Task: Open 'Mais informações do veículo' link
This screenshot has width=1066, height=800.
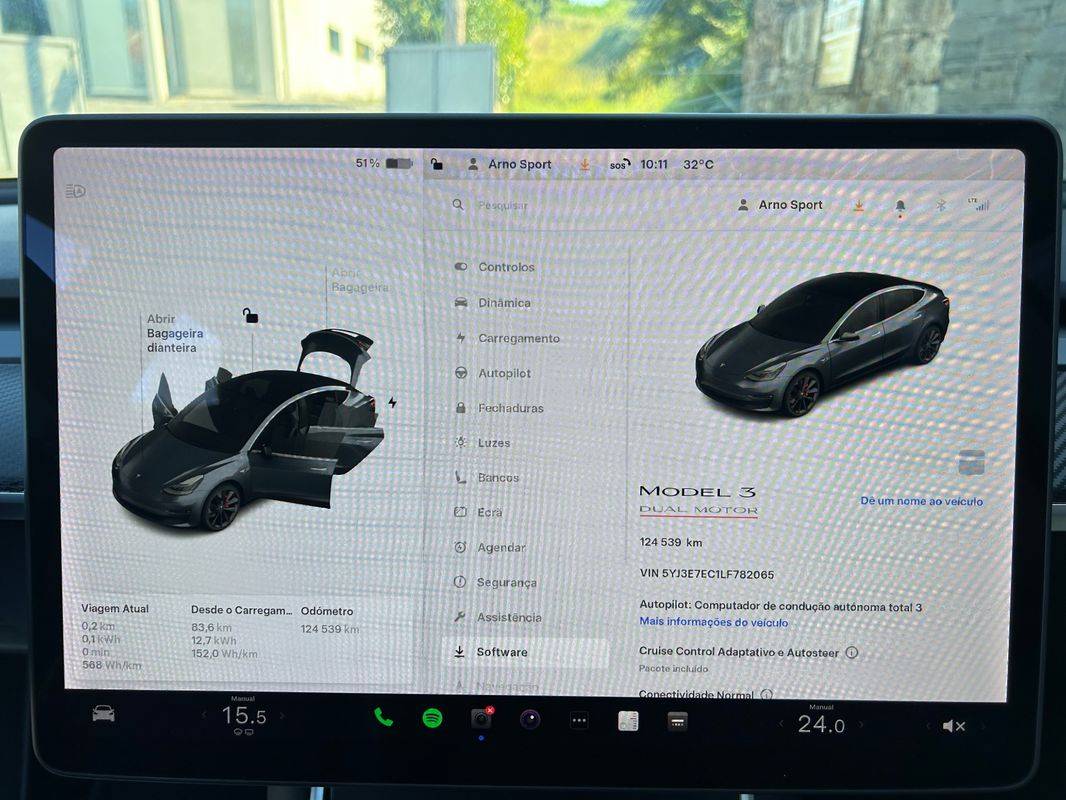Action: (x=714, y=622)
